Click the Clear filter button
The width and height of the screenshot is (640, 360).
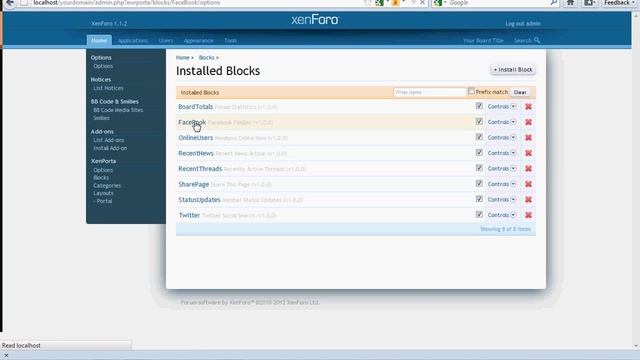coord(520,92)
